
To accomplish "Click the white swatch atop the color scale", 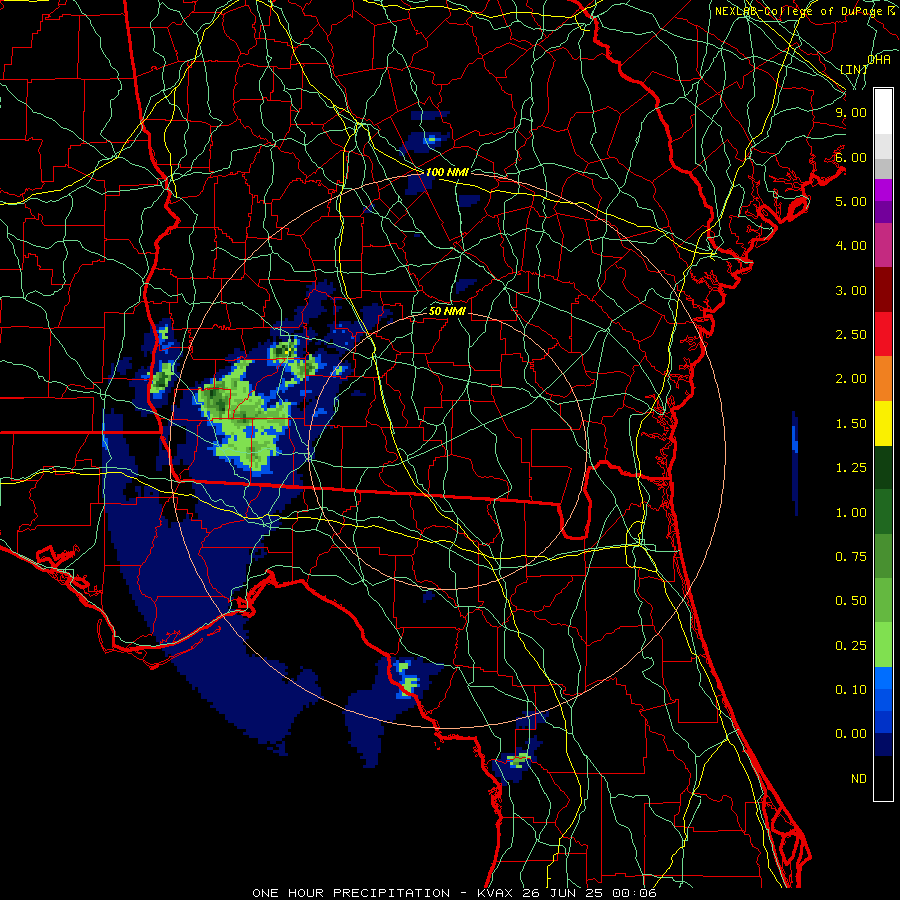I will (x=883, y=111).
